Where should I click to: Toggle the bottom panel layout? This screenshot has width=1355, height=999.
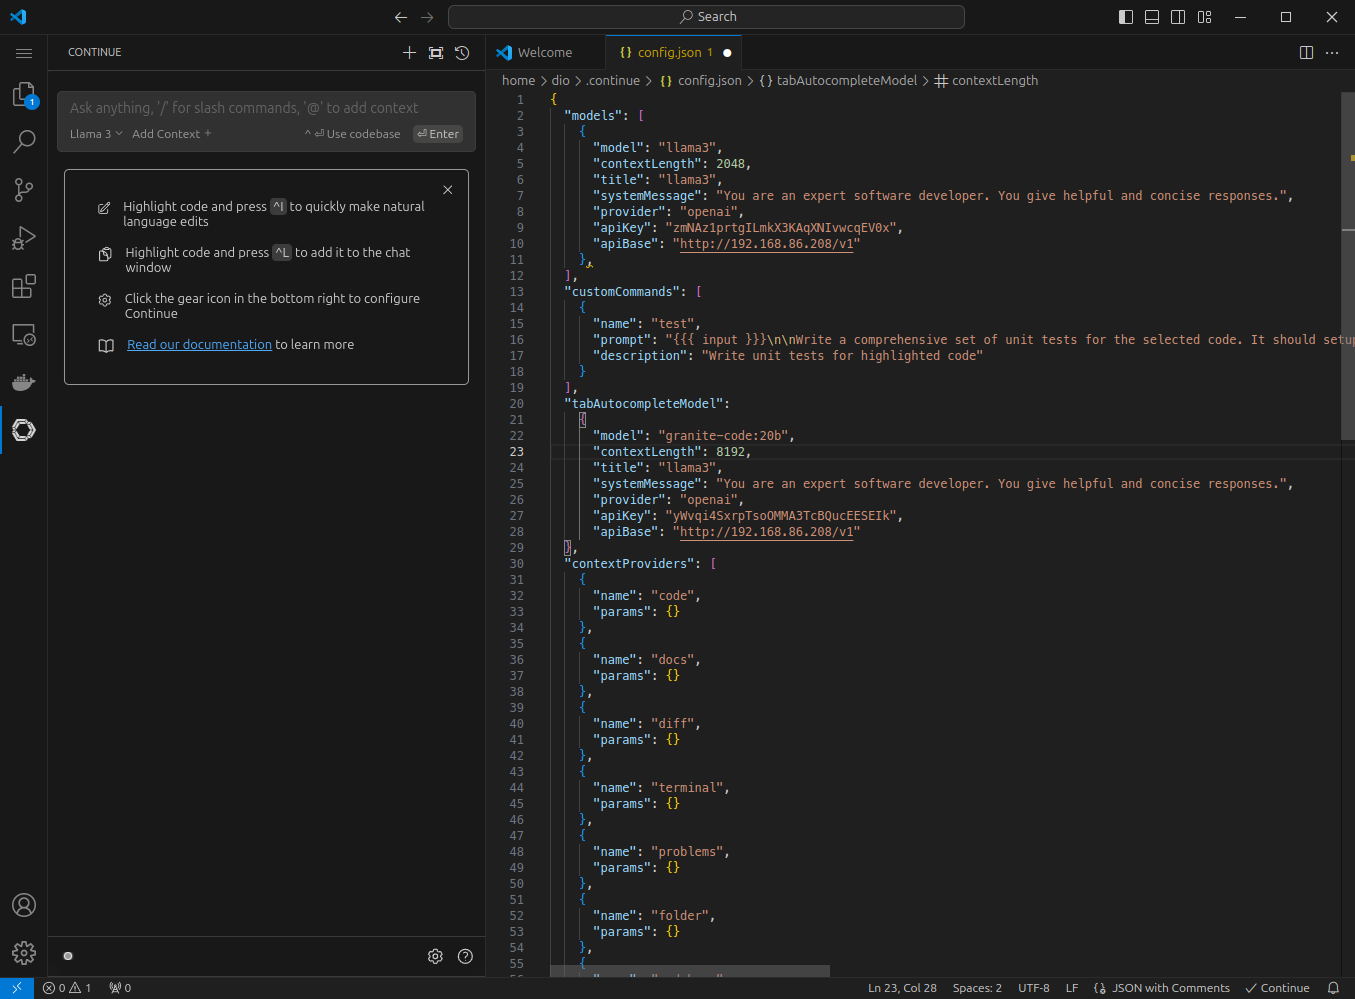(1152, 17)
